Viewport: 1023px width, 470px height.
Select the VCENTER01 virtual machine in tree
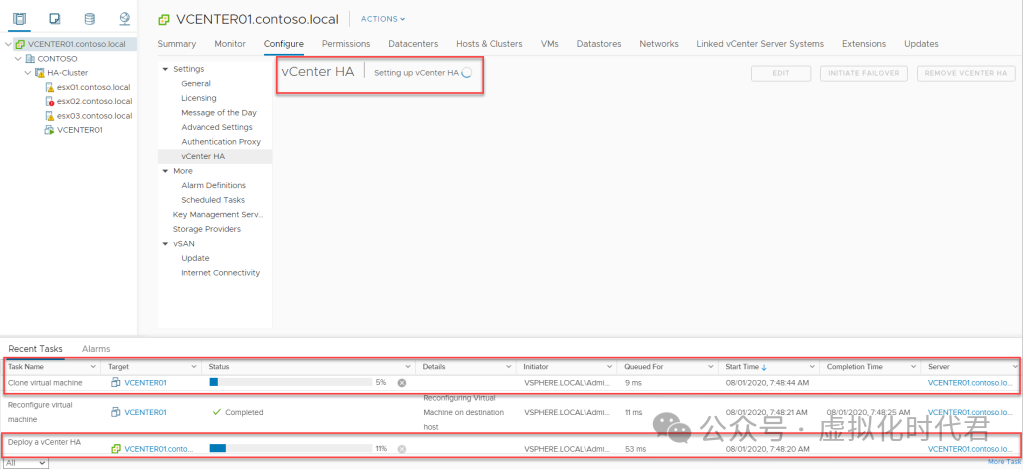pos(79,130)
